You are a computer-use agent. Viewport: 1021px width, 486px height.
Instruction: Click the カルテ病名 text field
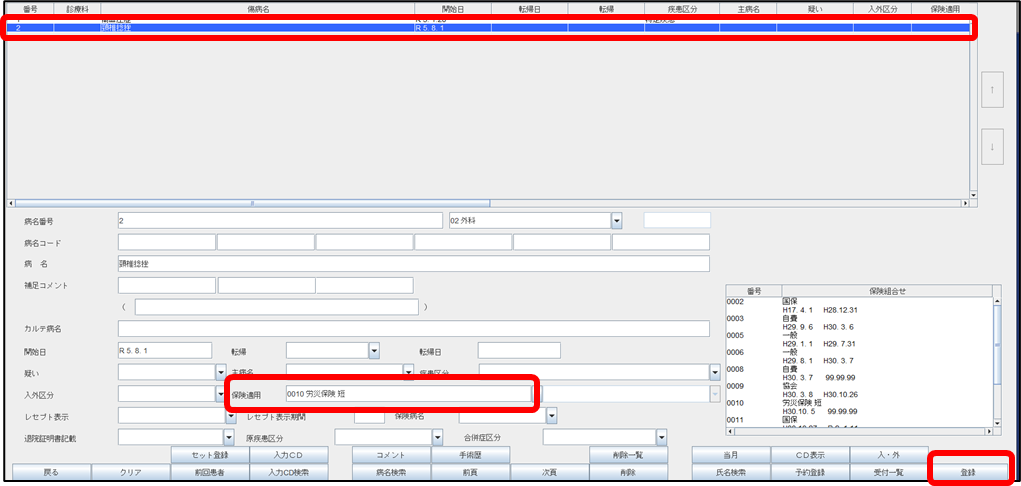point(413,328)
